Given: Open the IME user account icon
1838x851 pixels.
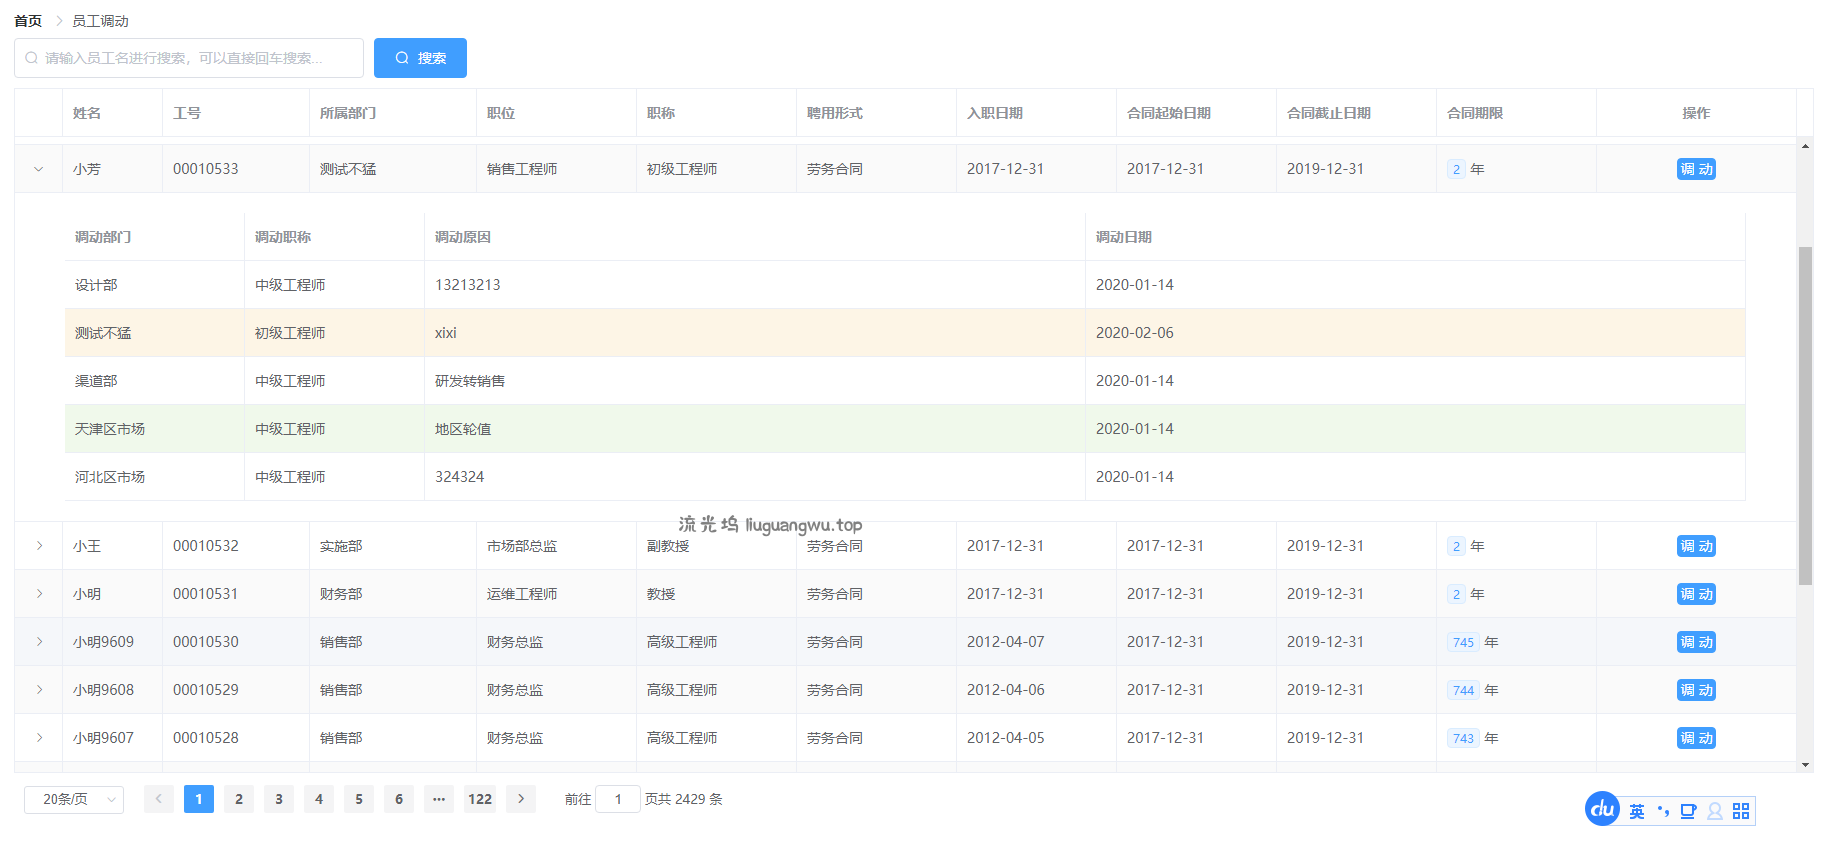Looking at the screenshot, I should (x=1715, y=811).
